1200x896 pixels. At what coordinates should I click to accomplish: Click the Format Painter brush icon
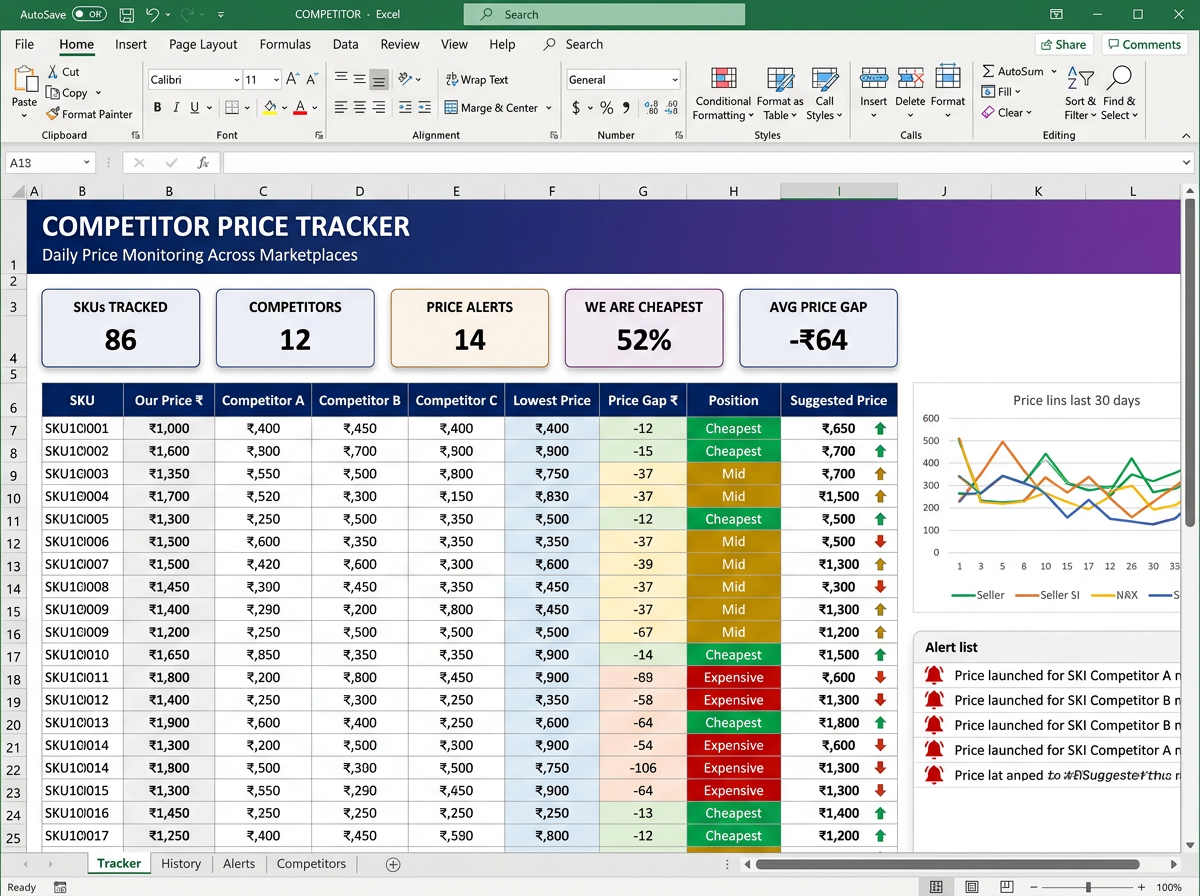point(53,114)
